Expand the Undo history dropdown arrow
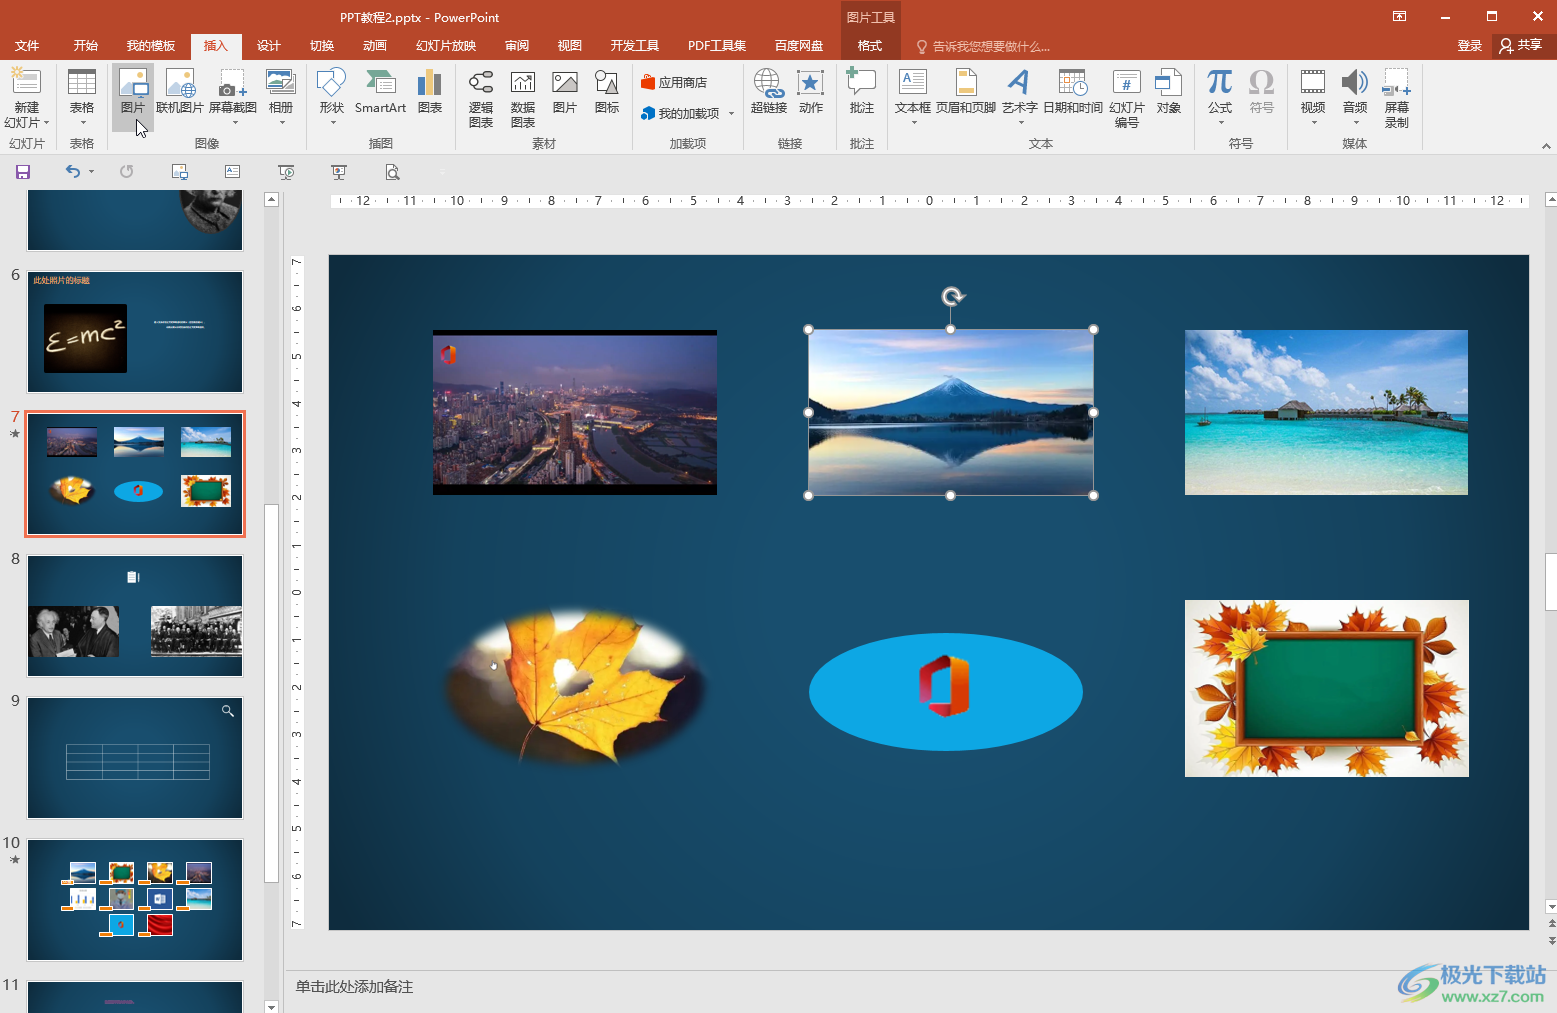The height and width of the screenshot is (1013, 1557). point(91,172)
